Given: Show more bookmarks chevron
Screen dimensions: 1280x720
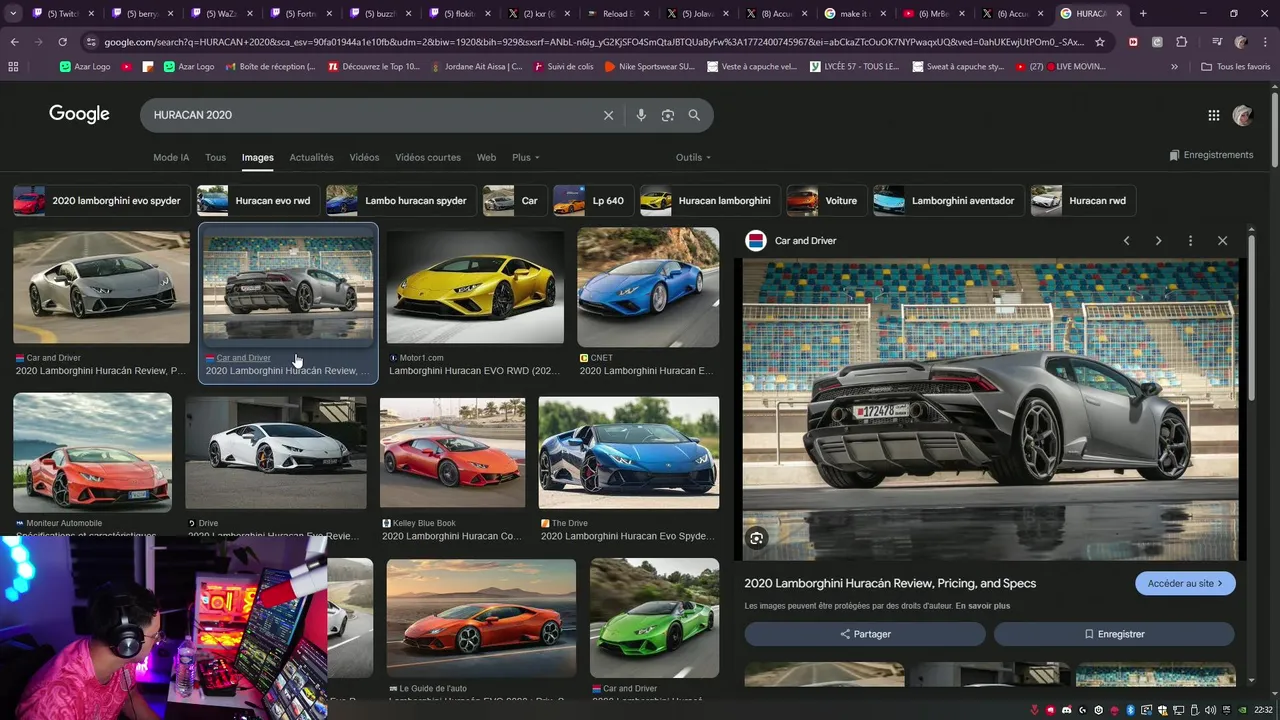Looking at the screenshot, I should pyautogui.click(x=1175, y=66).
